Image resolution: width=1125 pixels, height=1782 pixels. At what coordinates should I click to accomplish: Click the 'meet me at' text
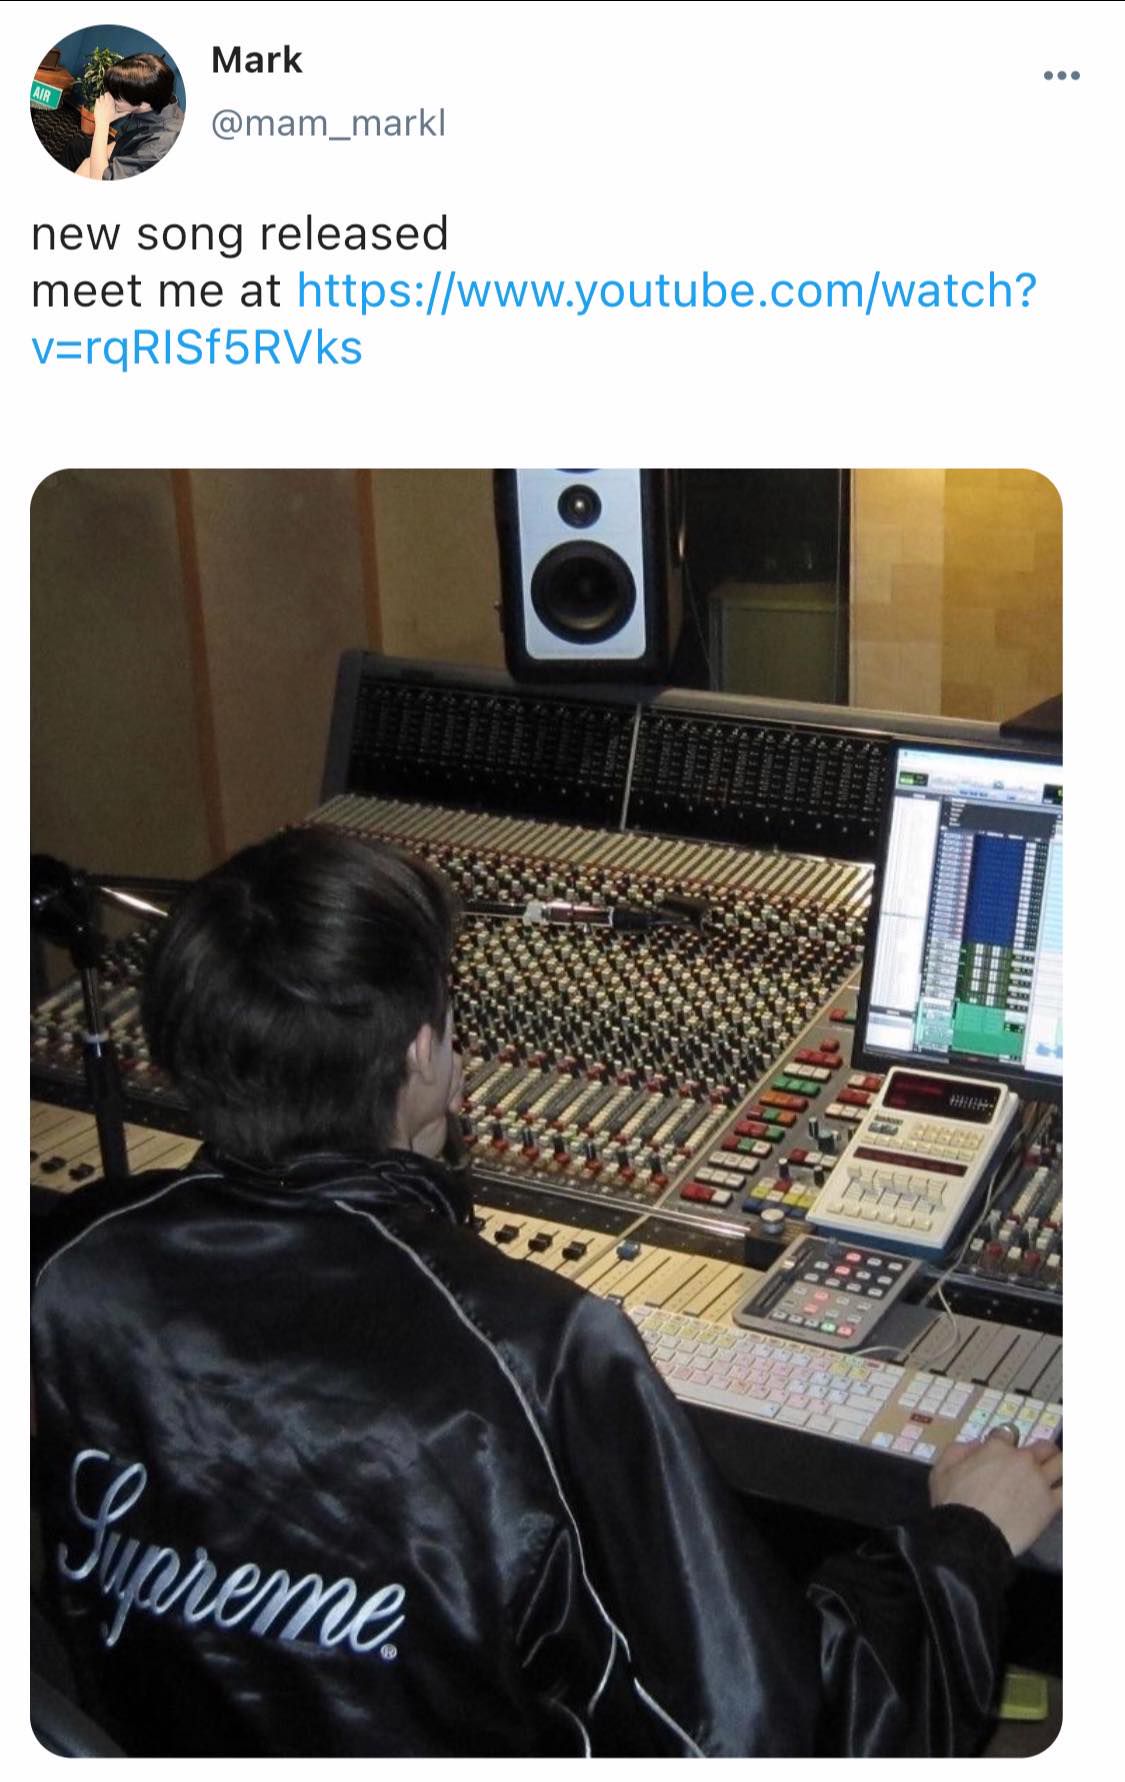(x=157, y=291)
